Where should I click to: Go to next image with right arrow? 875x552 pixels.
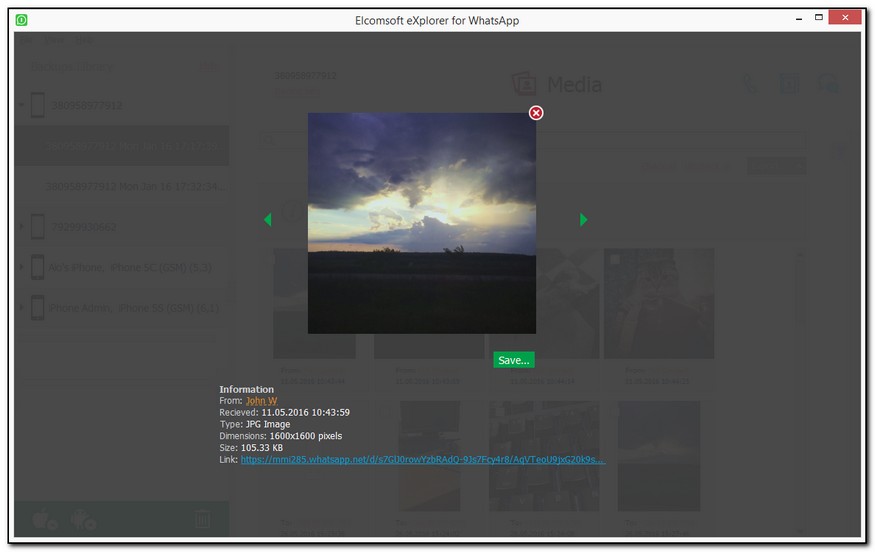coord(583,220)
